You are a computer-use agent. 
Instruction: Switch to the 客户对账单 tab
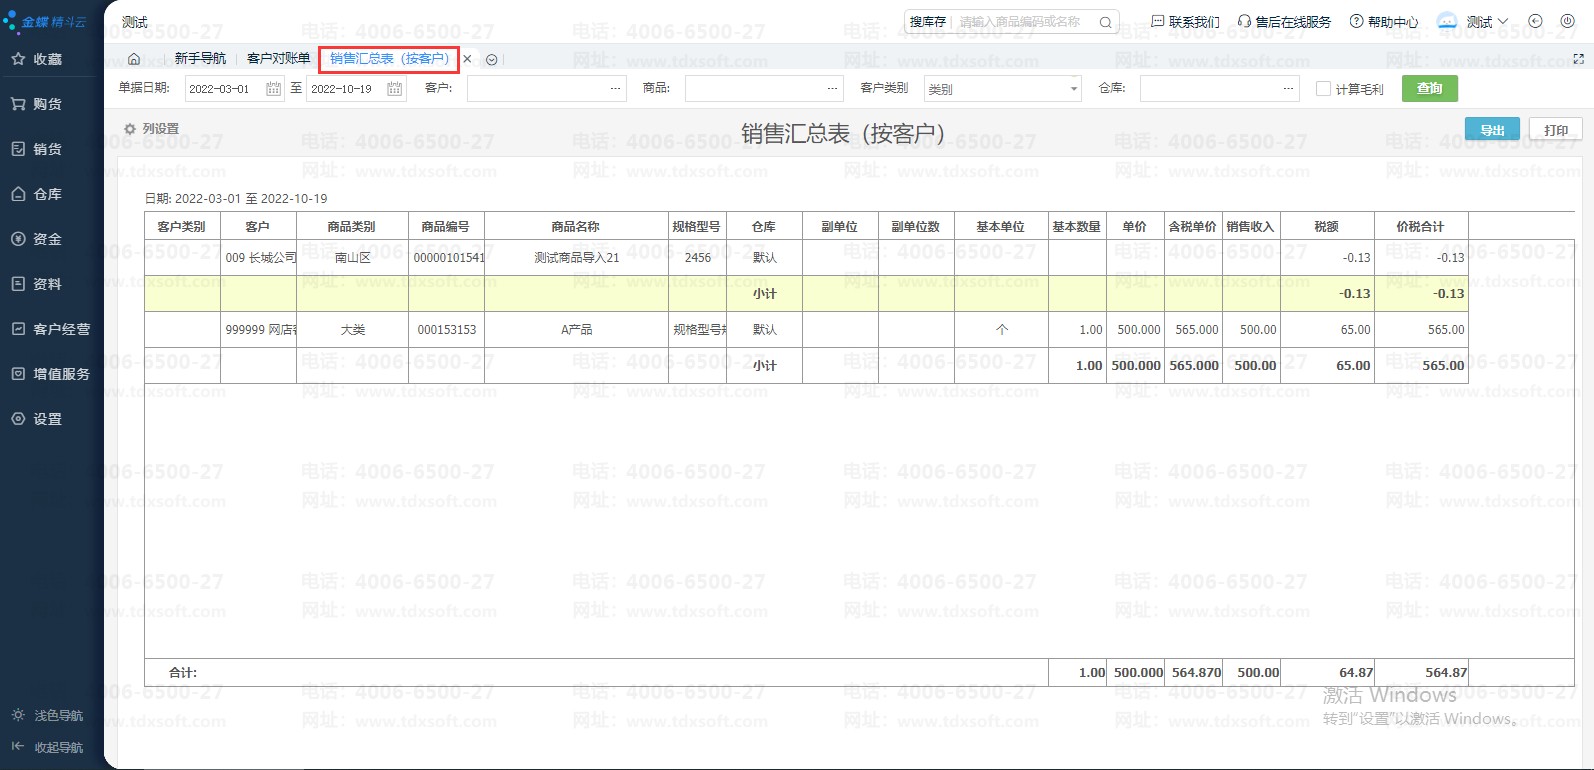click(x=278, y=59)
